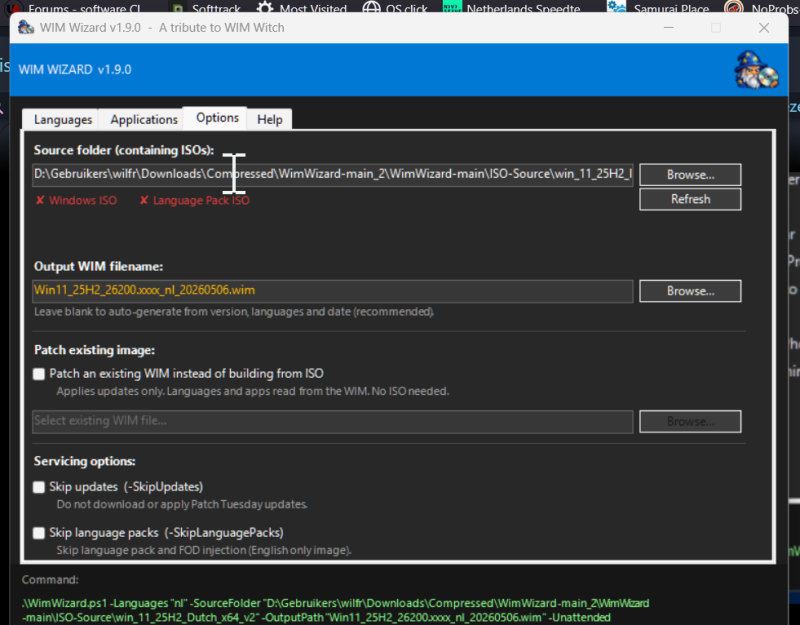Viewport: 800px width, 625px height.
Task: Click the Source folder path input field
Action: pos(333,174)
